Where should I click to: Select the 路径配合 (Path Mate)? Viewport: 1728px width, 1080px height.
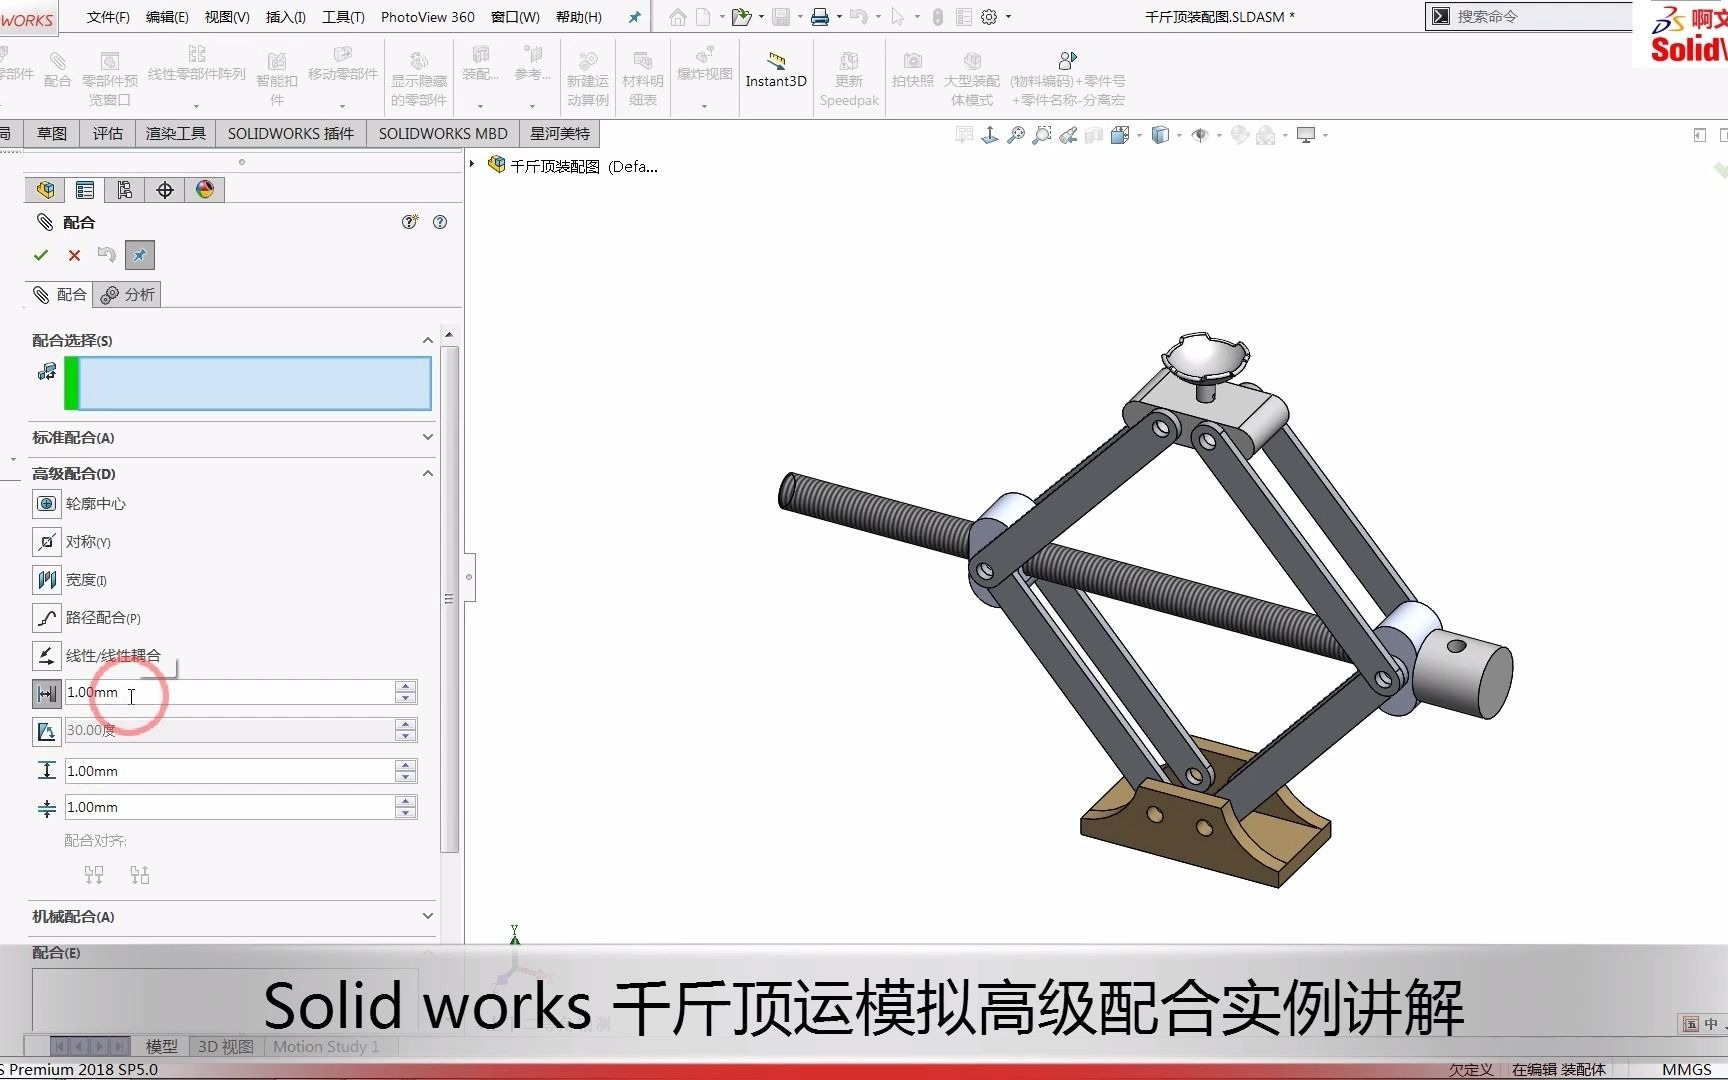click(46, 617)
